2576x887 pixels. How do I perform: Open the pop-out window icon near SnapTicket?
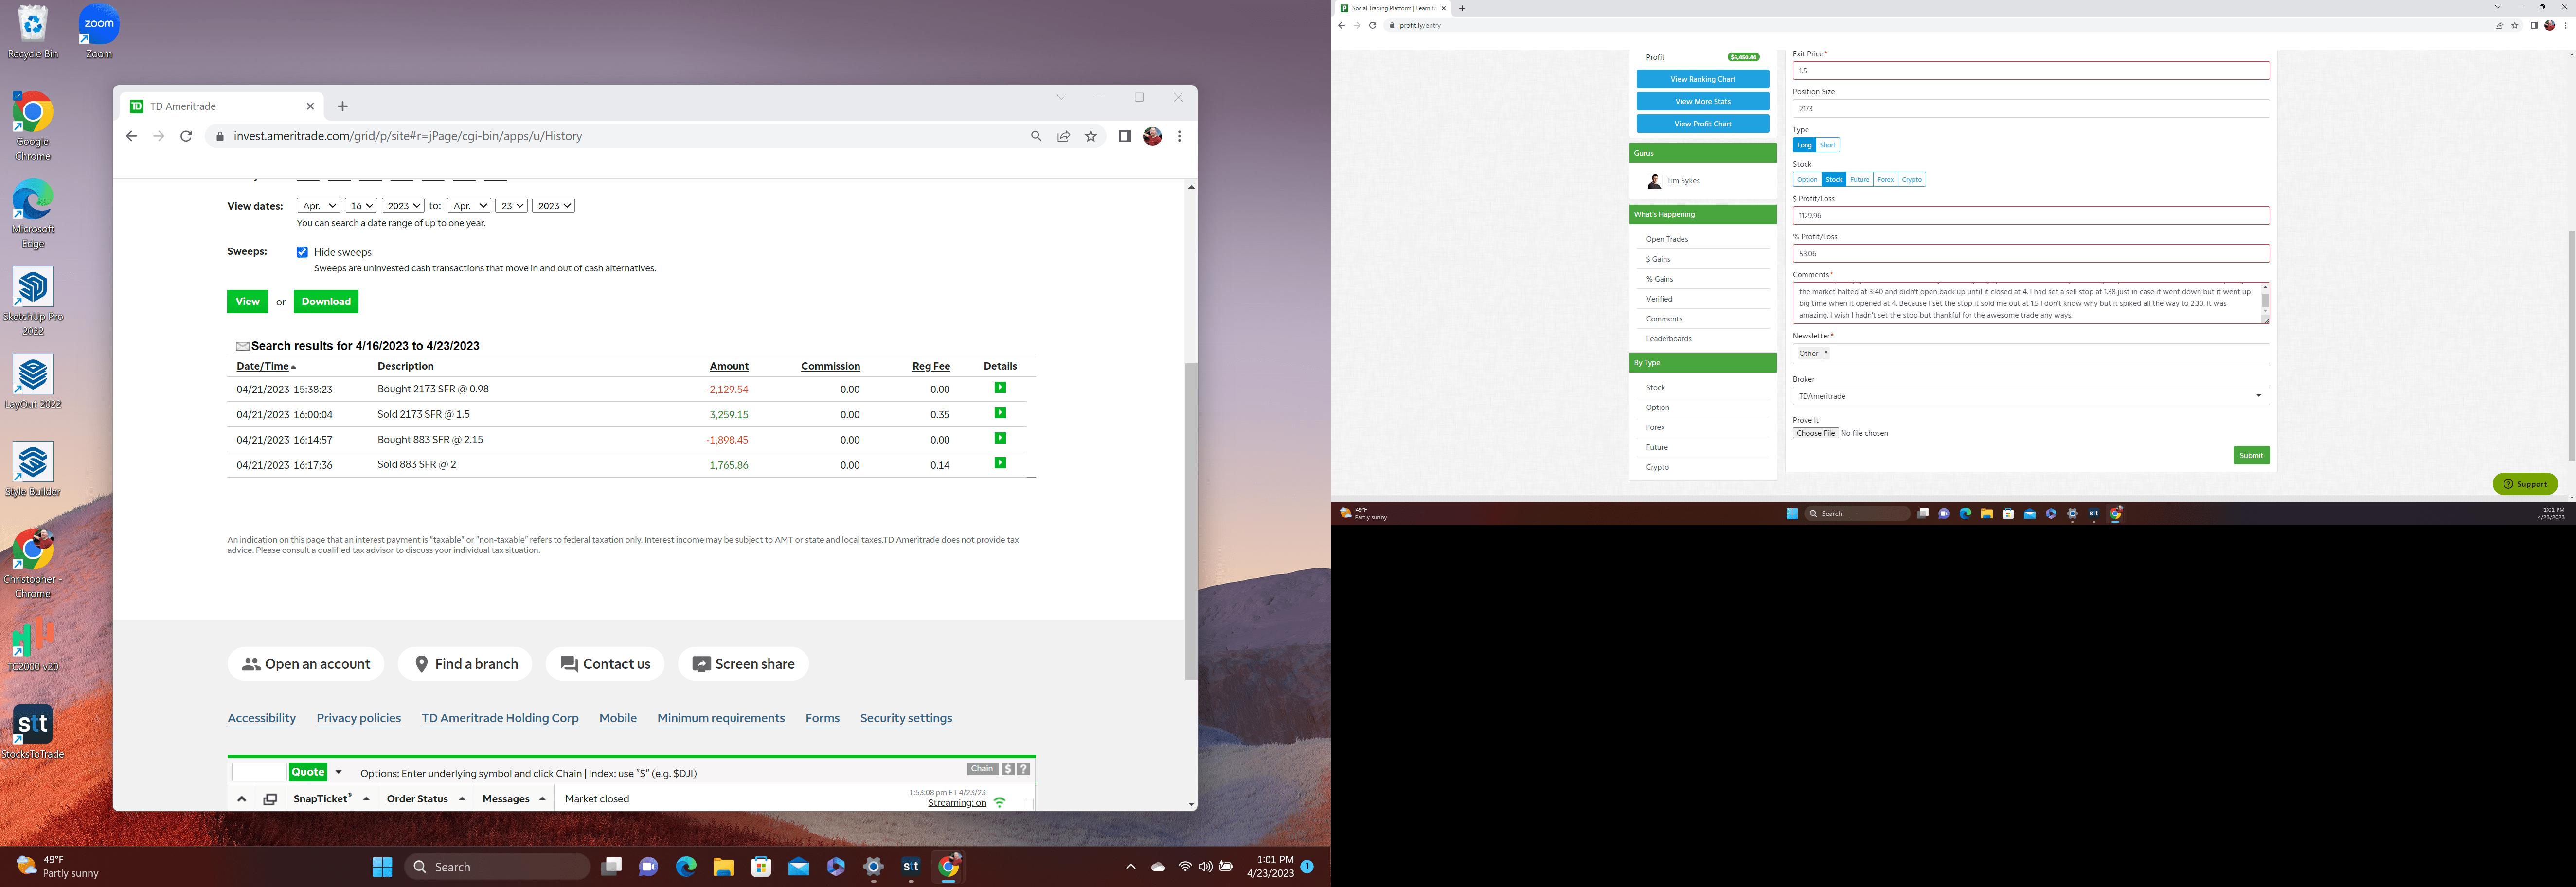270,799
